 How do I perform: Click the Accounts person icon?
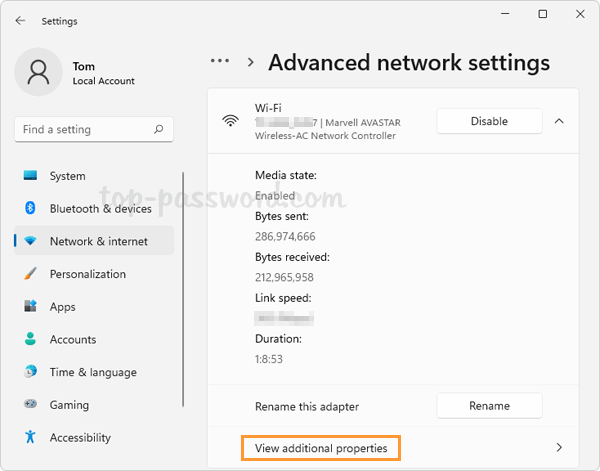[30, 340]
